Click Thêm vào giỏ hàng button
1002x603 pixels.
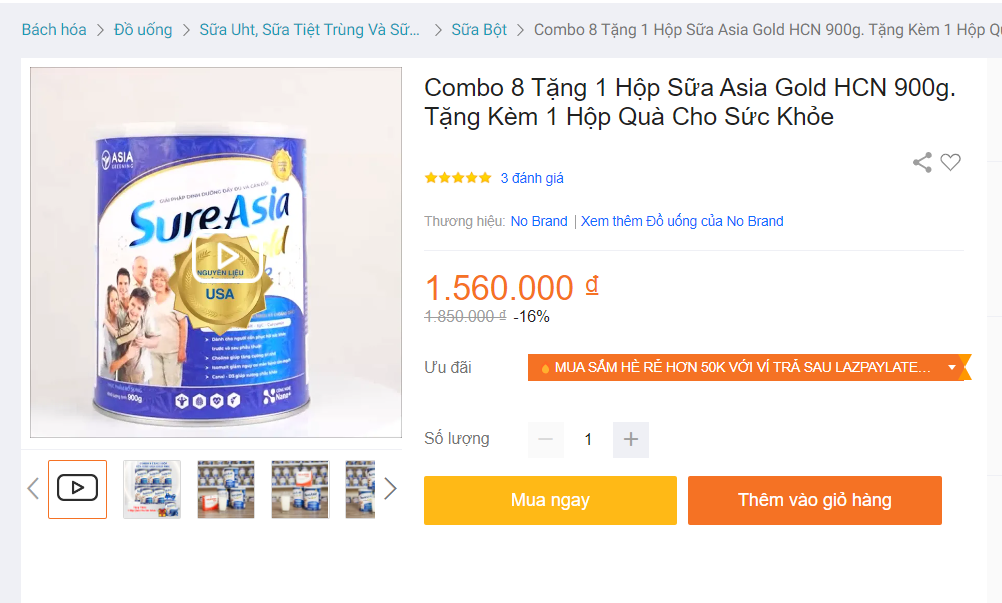814,500
